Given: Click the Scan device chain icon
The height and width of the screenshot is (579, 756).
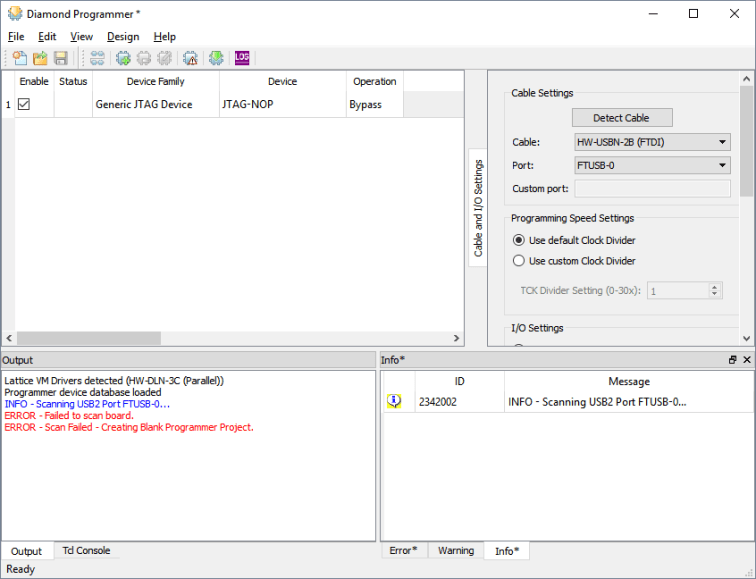Looking at the screenshot, I should (x=97, y=58).
